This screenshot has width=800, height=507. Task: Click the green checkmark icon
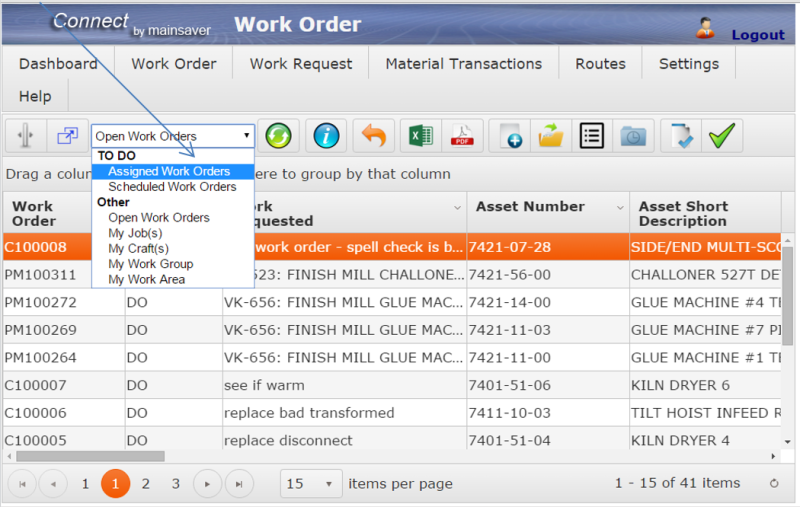pyautogui.click(x=722, y=136)
